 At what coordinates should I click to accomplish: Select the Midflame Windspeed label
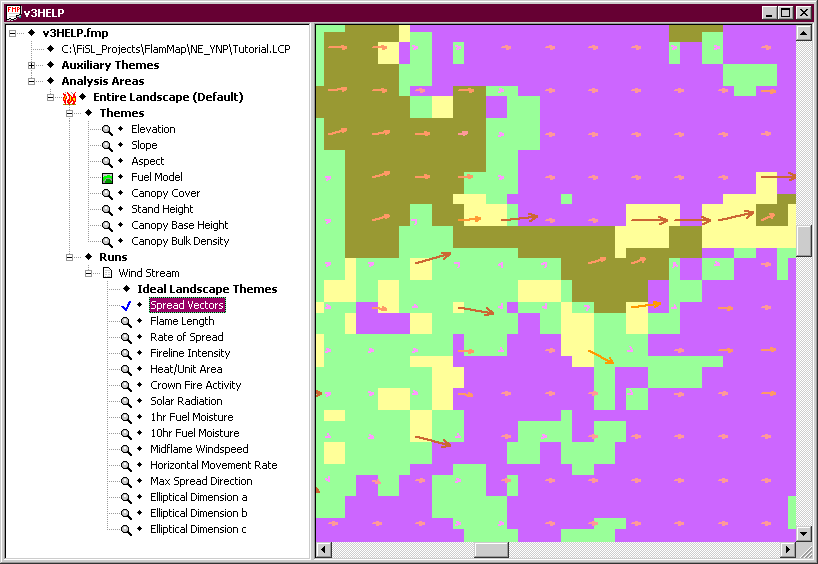pos(199,449)
